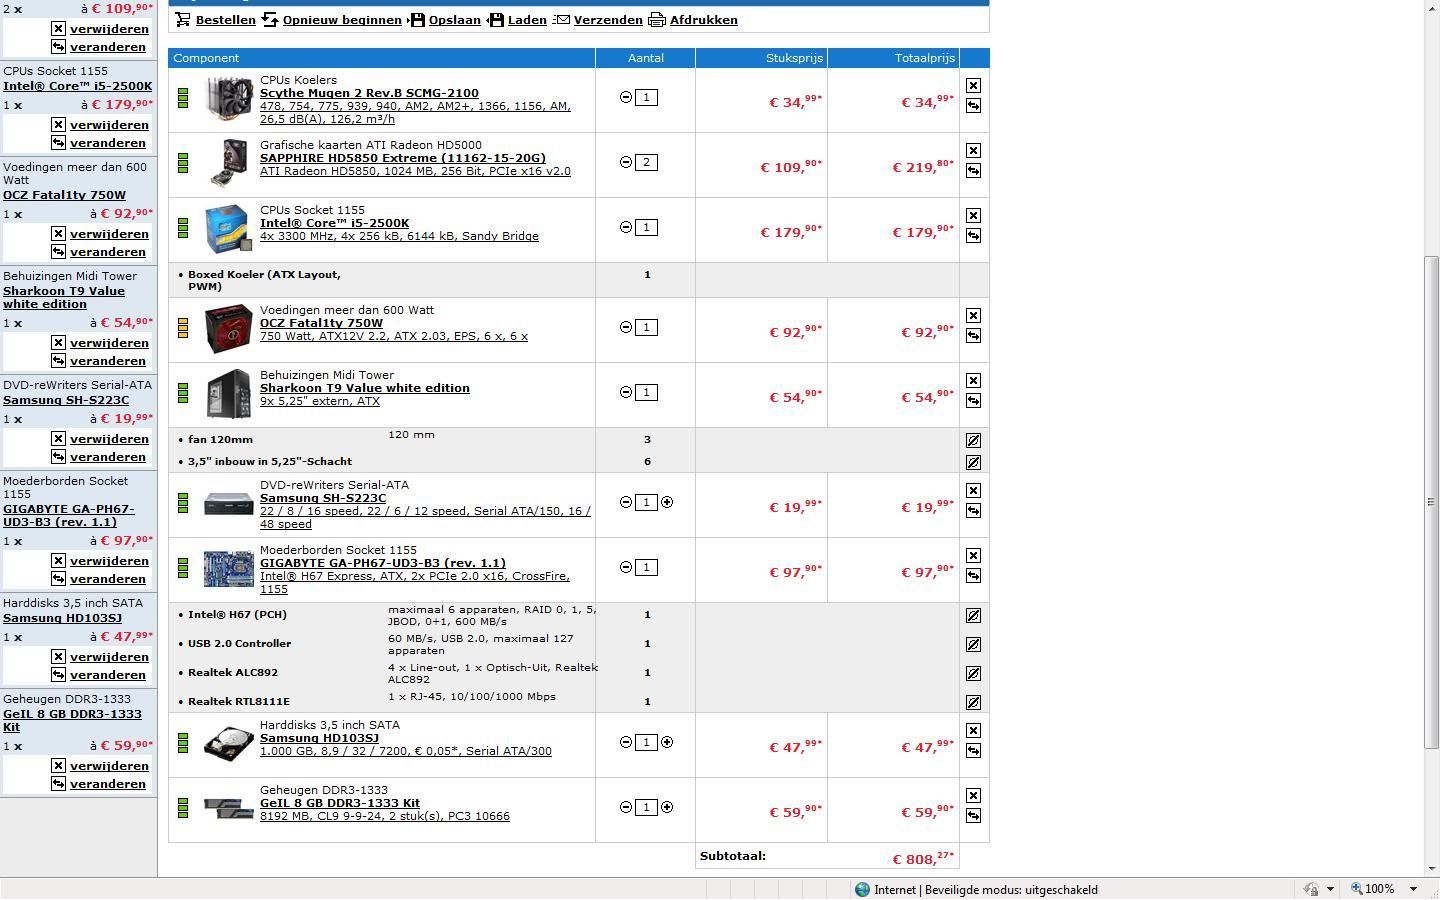
Task: Increase Samsung SH-S223C quantity with plus
Action: pos(667,502)
